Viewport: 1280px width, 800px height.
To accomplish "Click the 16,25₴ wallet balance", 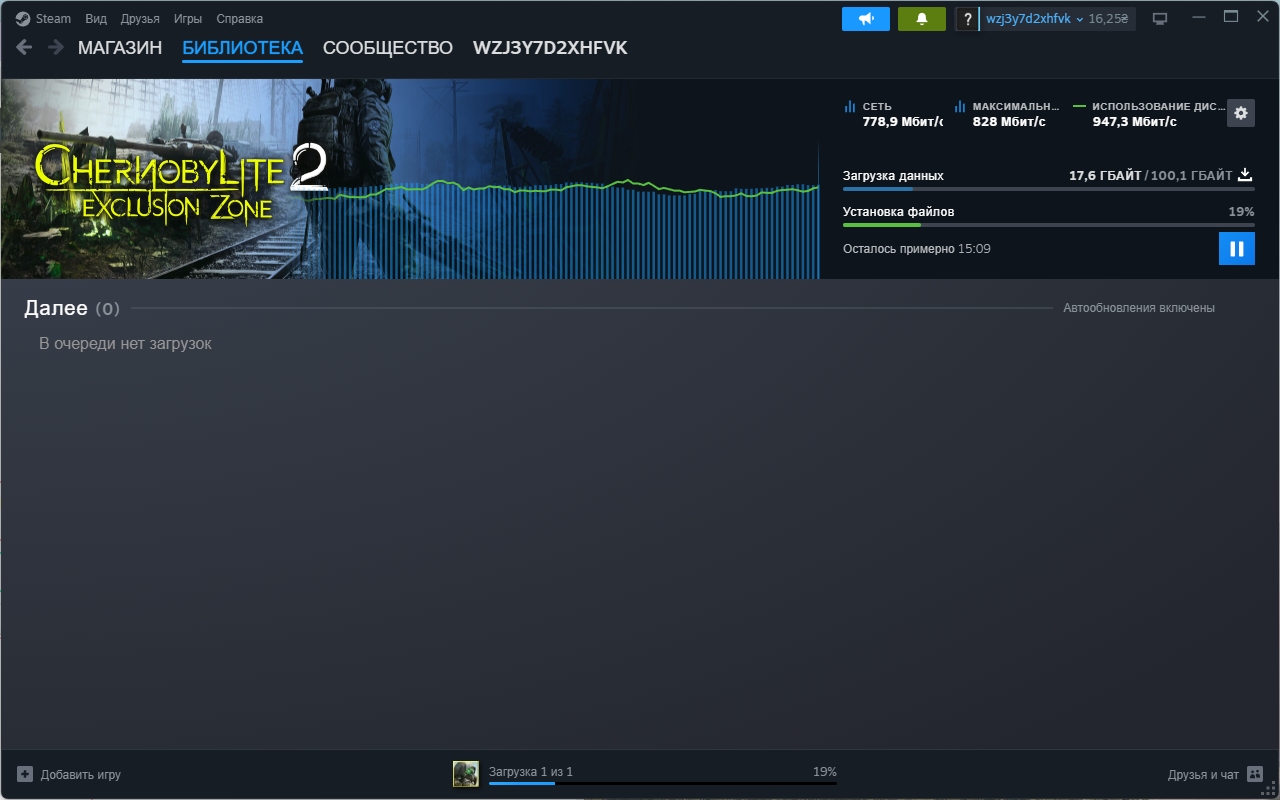I will [x=1109, y=19].
